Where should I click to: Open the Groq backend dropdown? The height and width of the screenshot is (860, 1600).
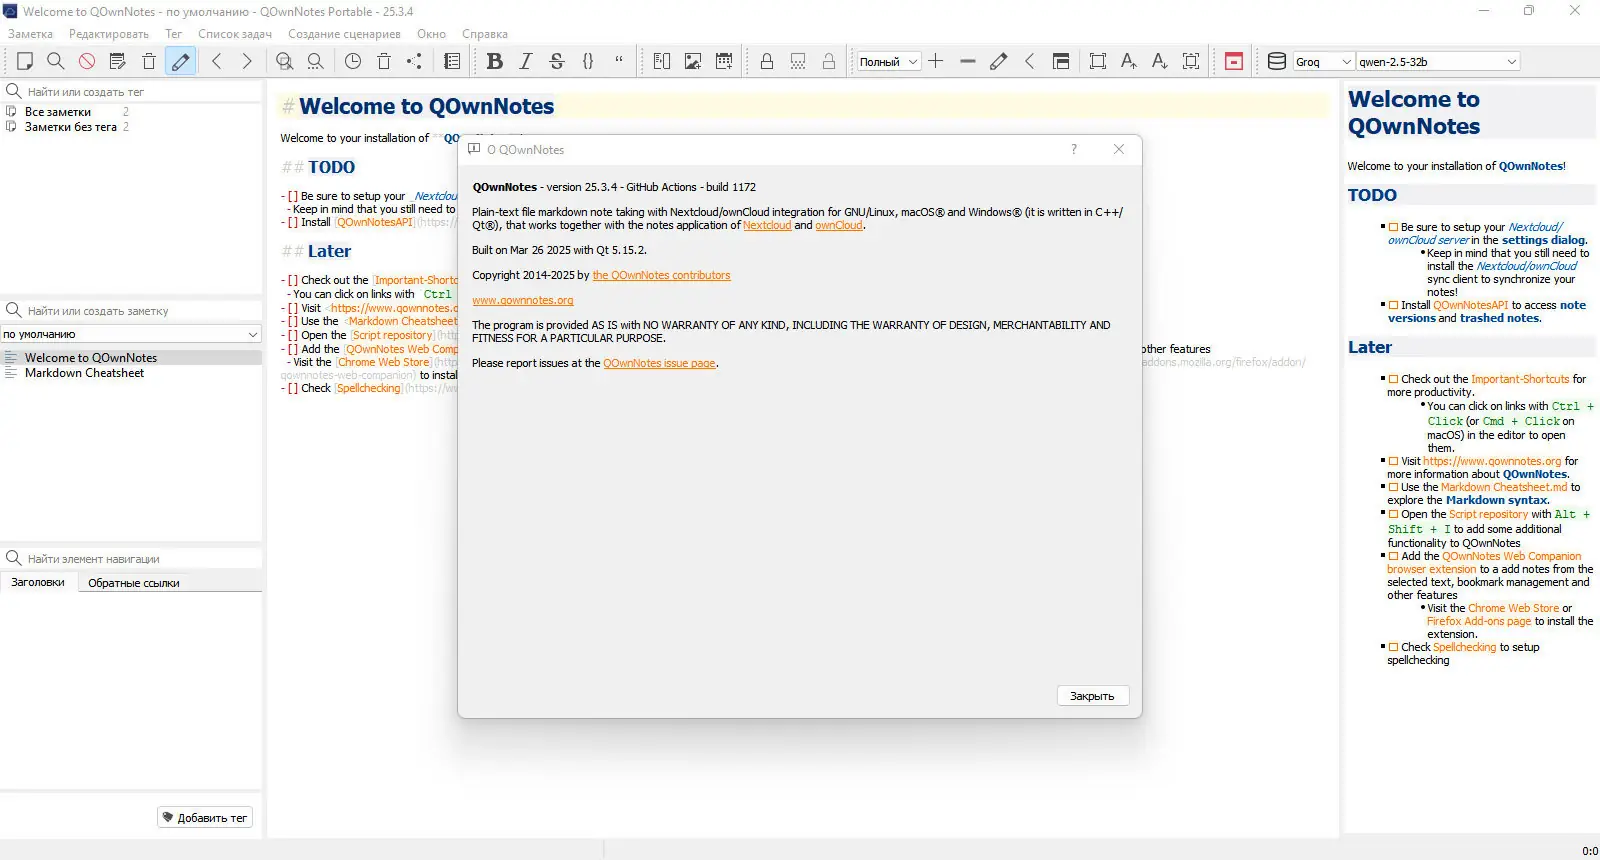click(1324, 62)
